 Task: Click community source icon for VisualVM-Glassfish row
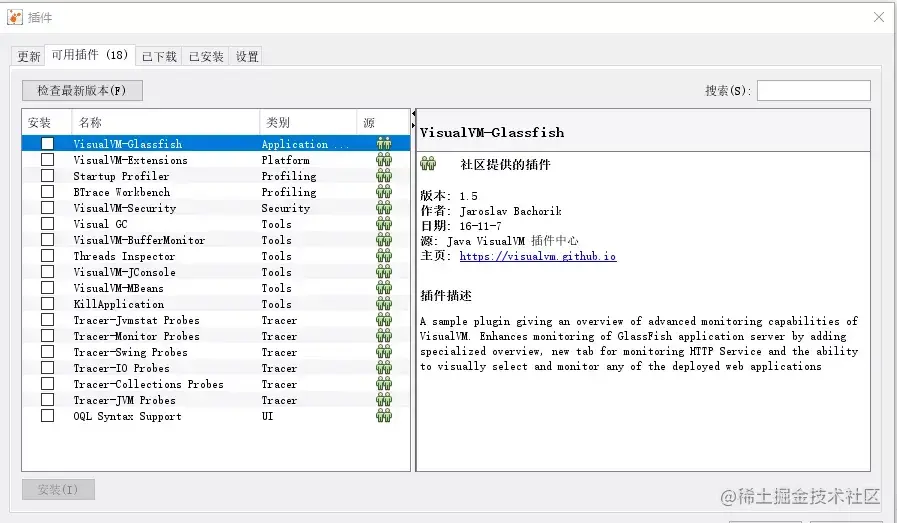[384, 144]
